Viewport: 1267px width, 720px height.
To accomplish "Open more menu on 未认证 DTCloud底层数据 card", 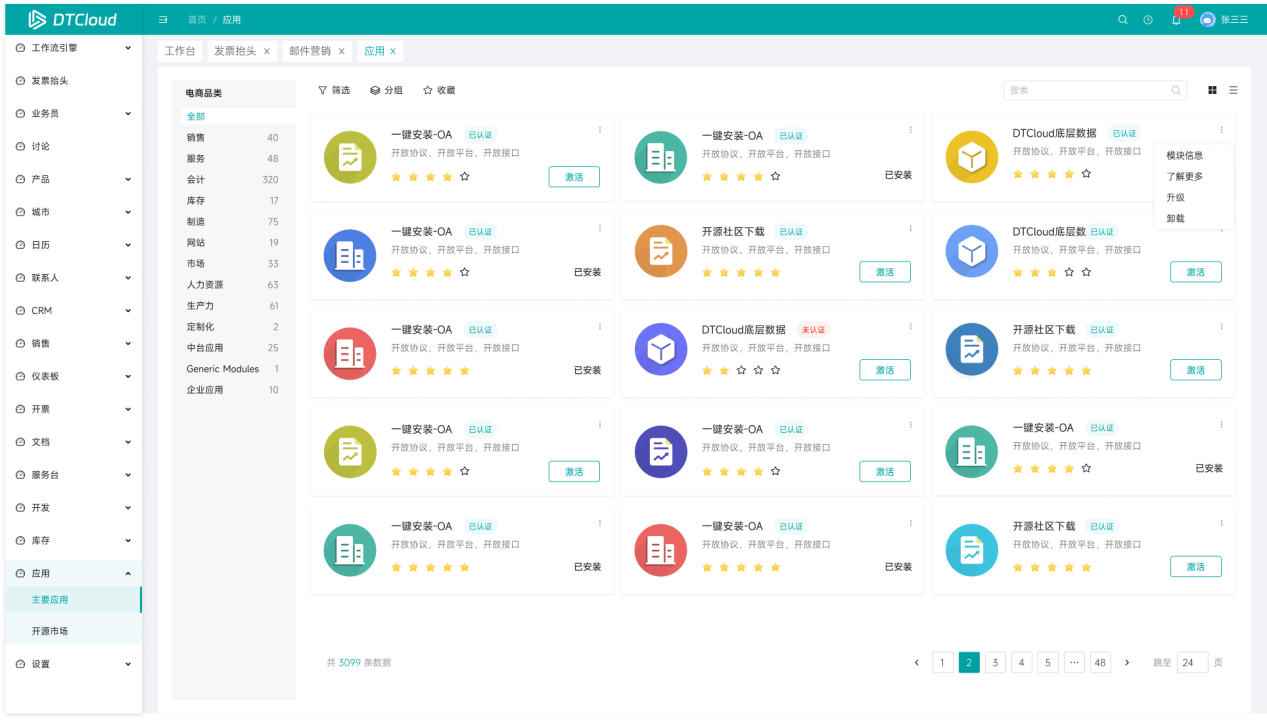I will 910,326.
